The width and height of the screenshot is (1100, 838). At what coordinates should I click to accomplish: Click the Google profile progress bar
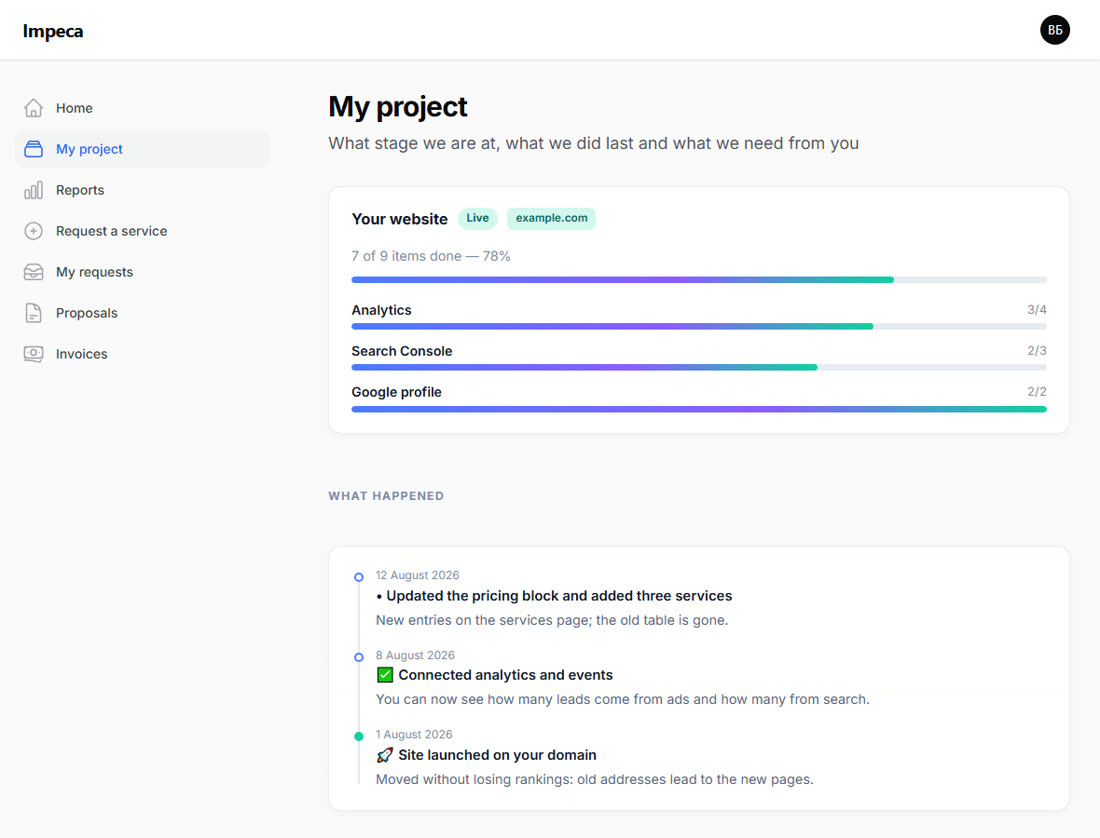[699, 409]
